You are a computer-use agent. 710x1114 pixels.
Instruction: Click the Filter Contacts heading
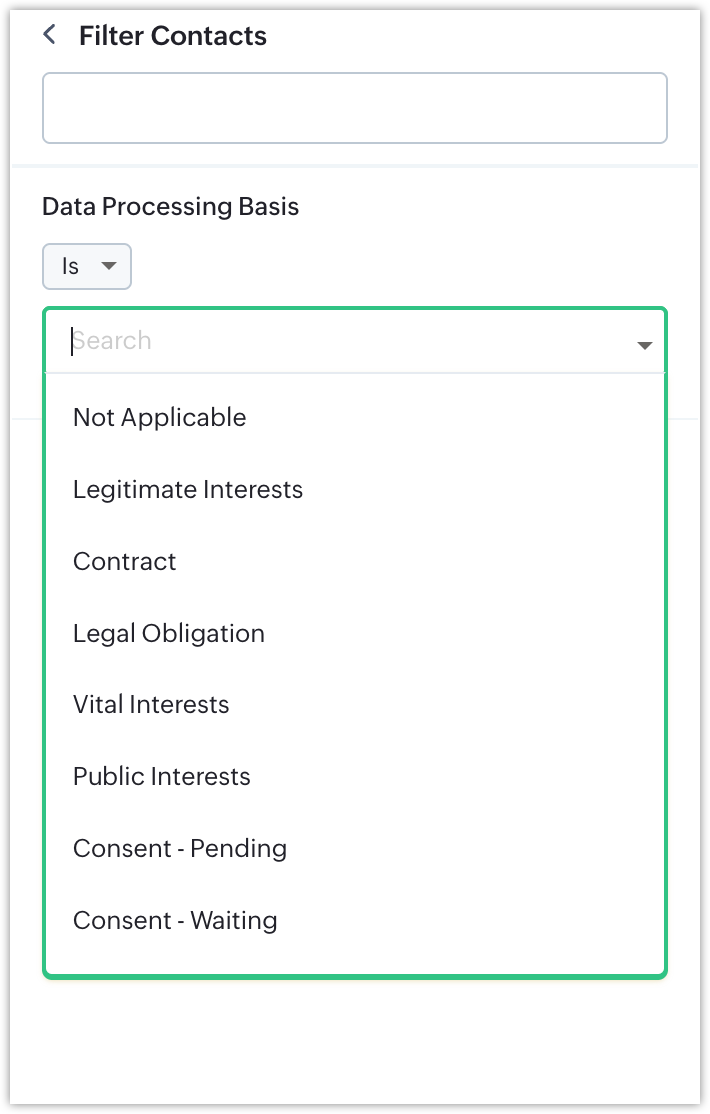pos(172,36)
